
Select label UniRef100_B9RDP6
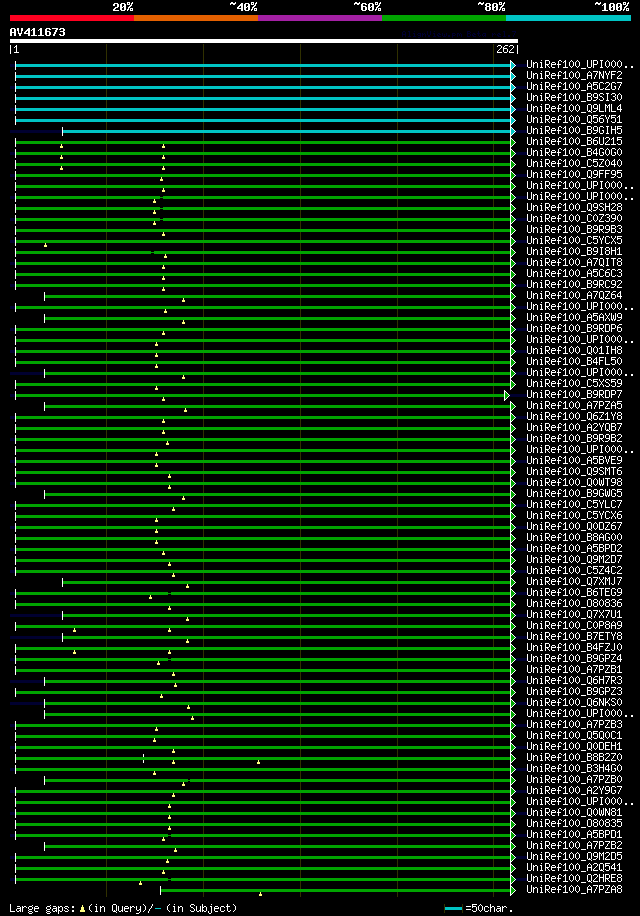pos(574,328)
